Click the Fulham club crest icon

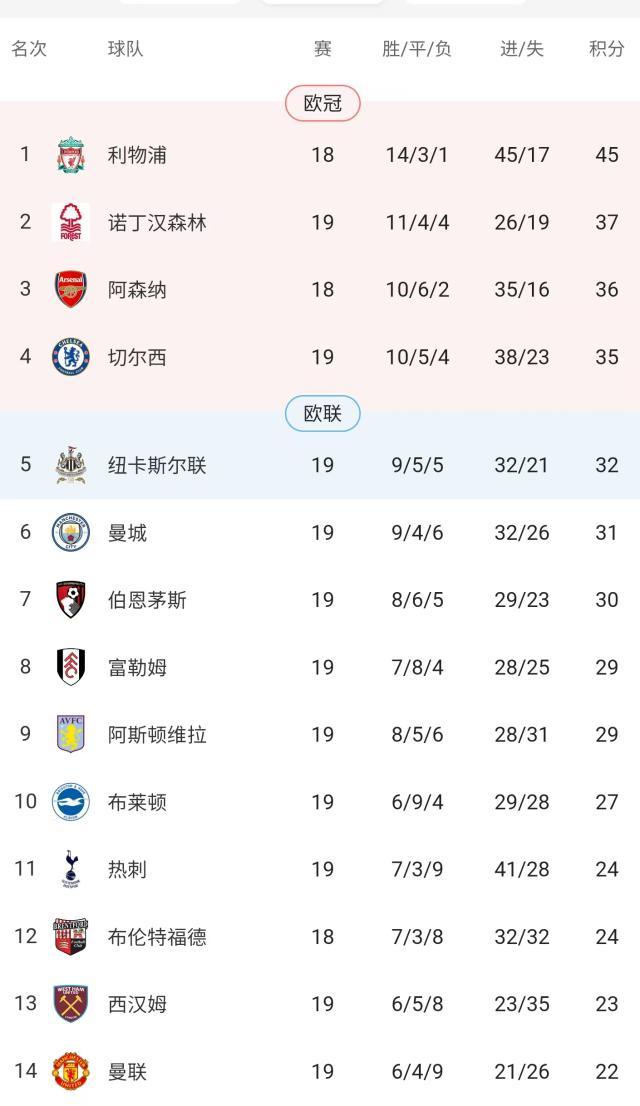click(x=71, y=667)
